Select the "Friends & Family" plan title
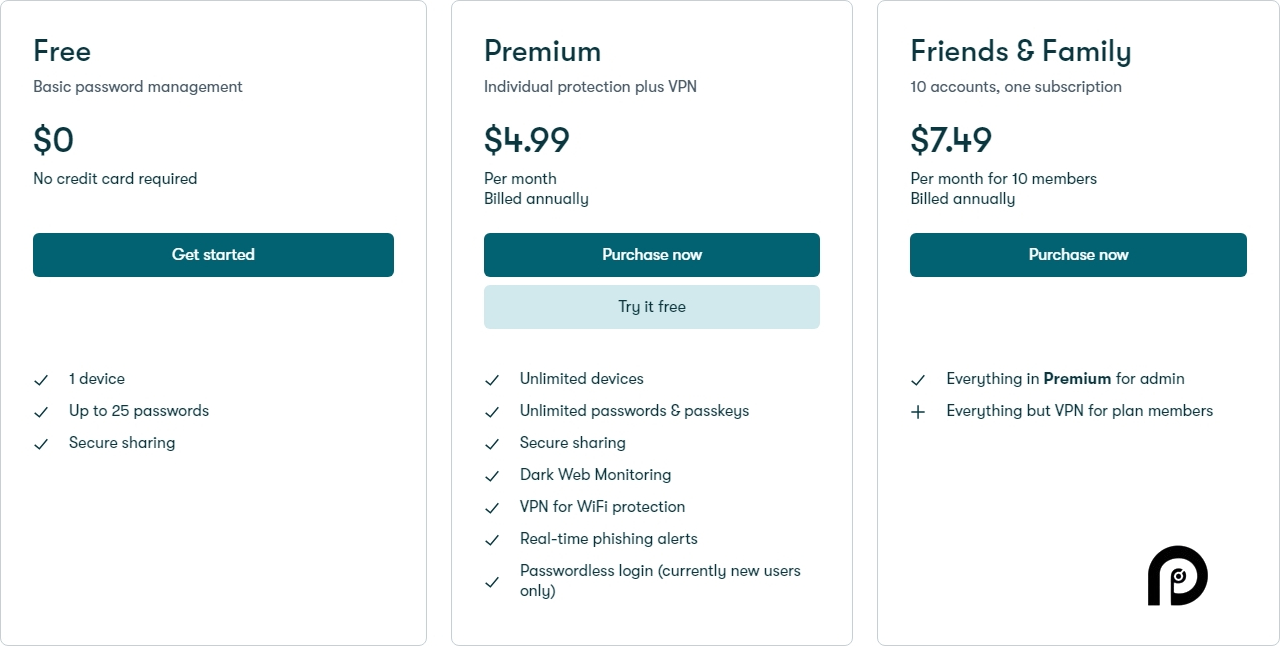 coord(1020,51)
